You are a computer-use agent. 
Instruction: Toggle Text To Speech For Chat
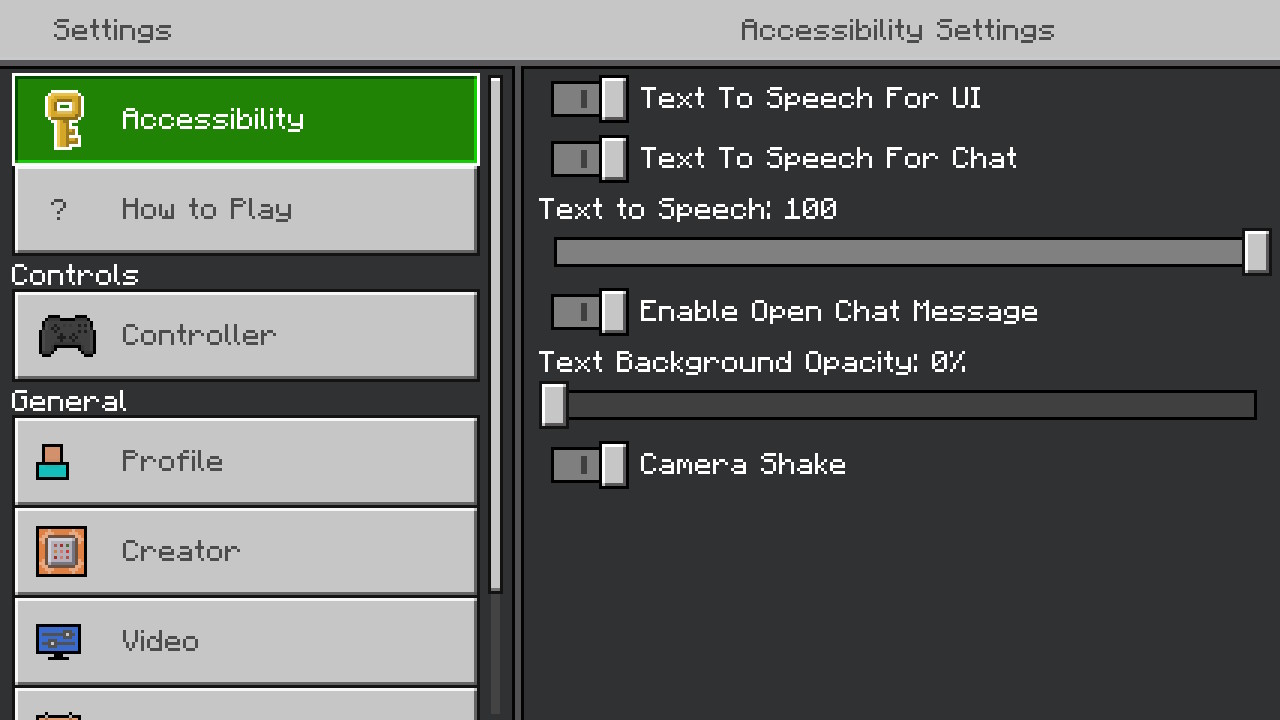click(x=589, y=159)
